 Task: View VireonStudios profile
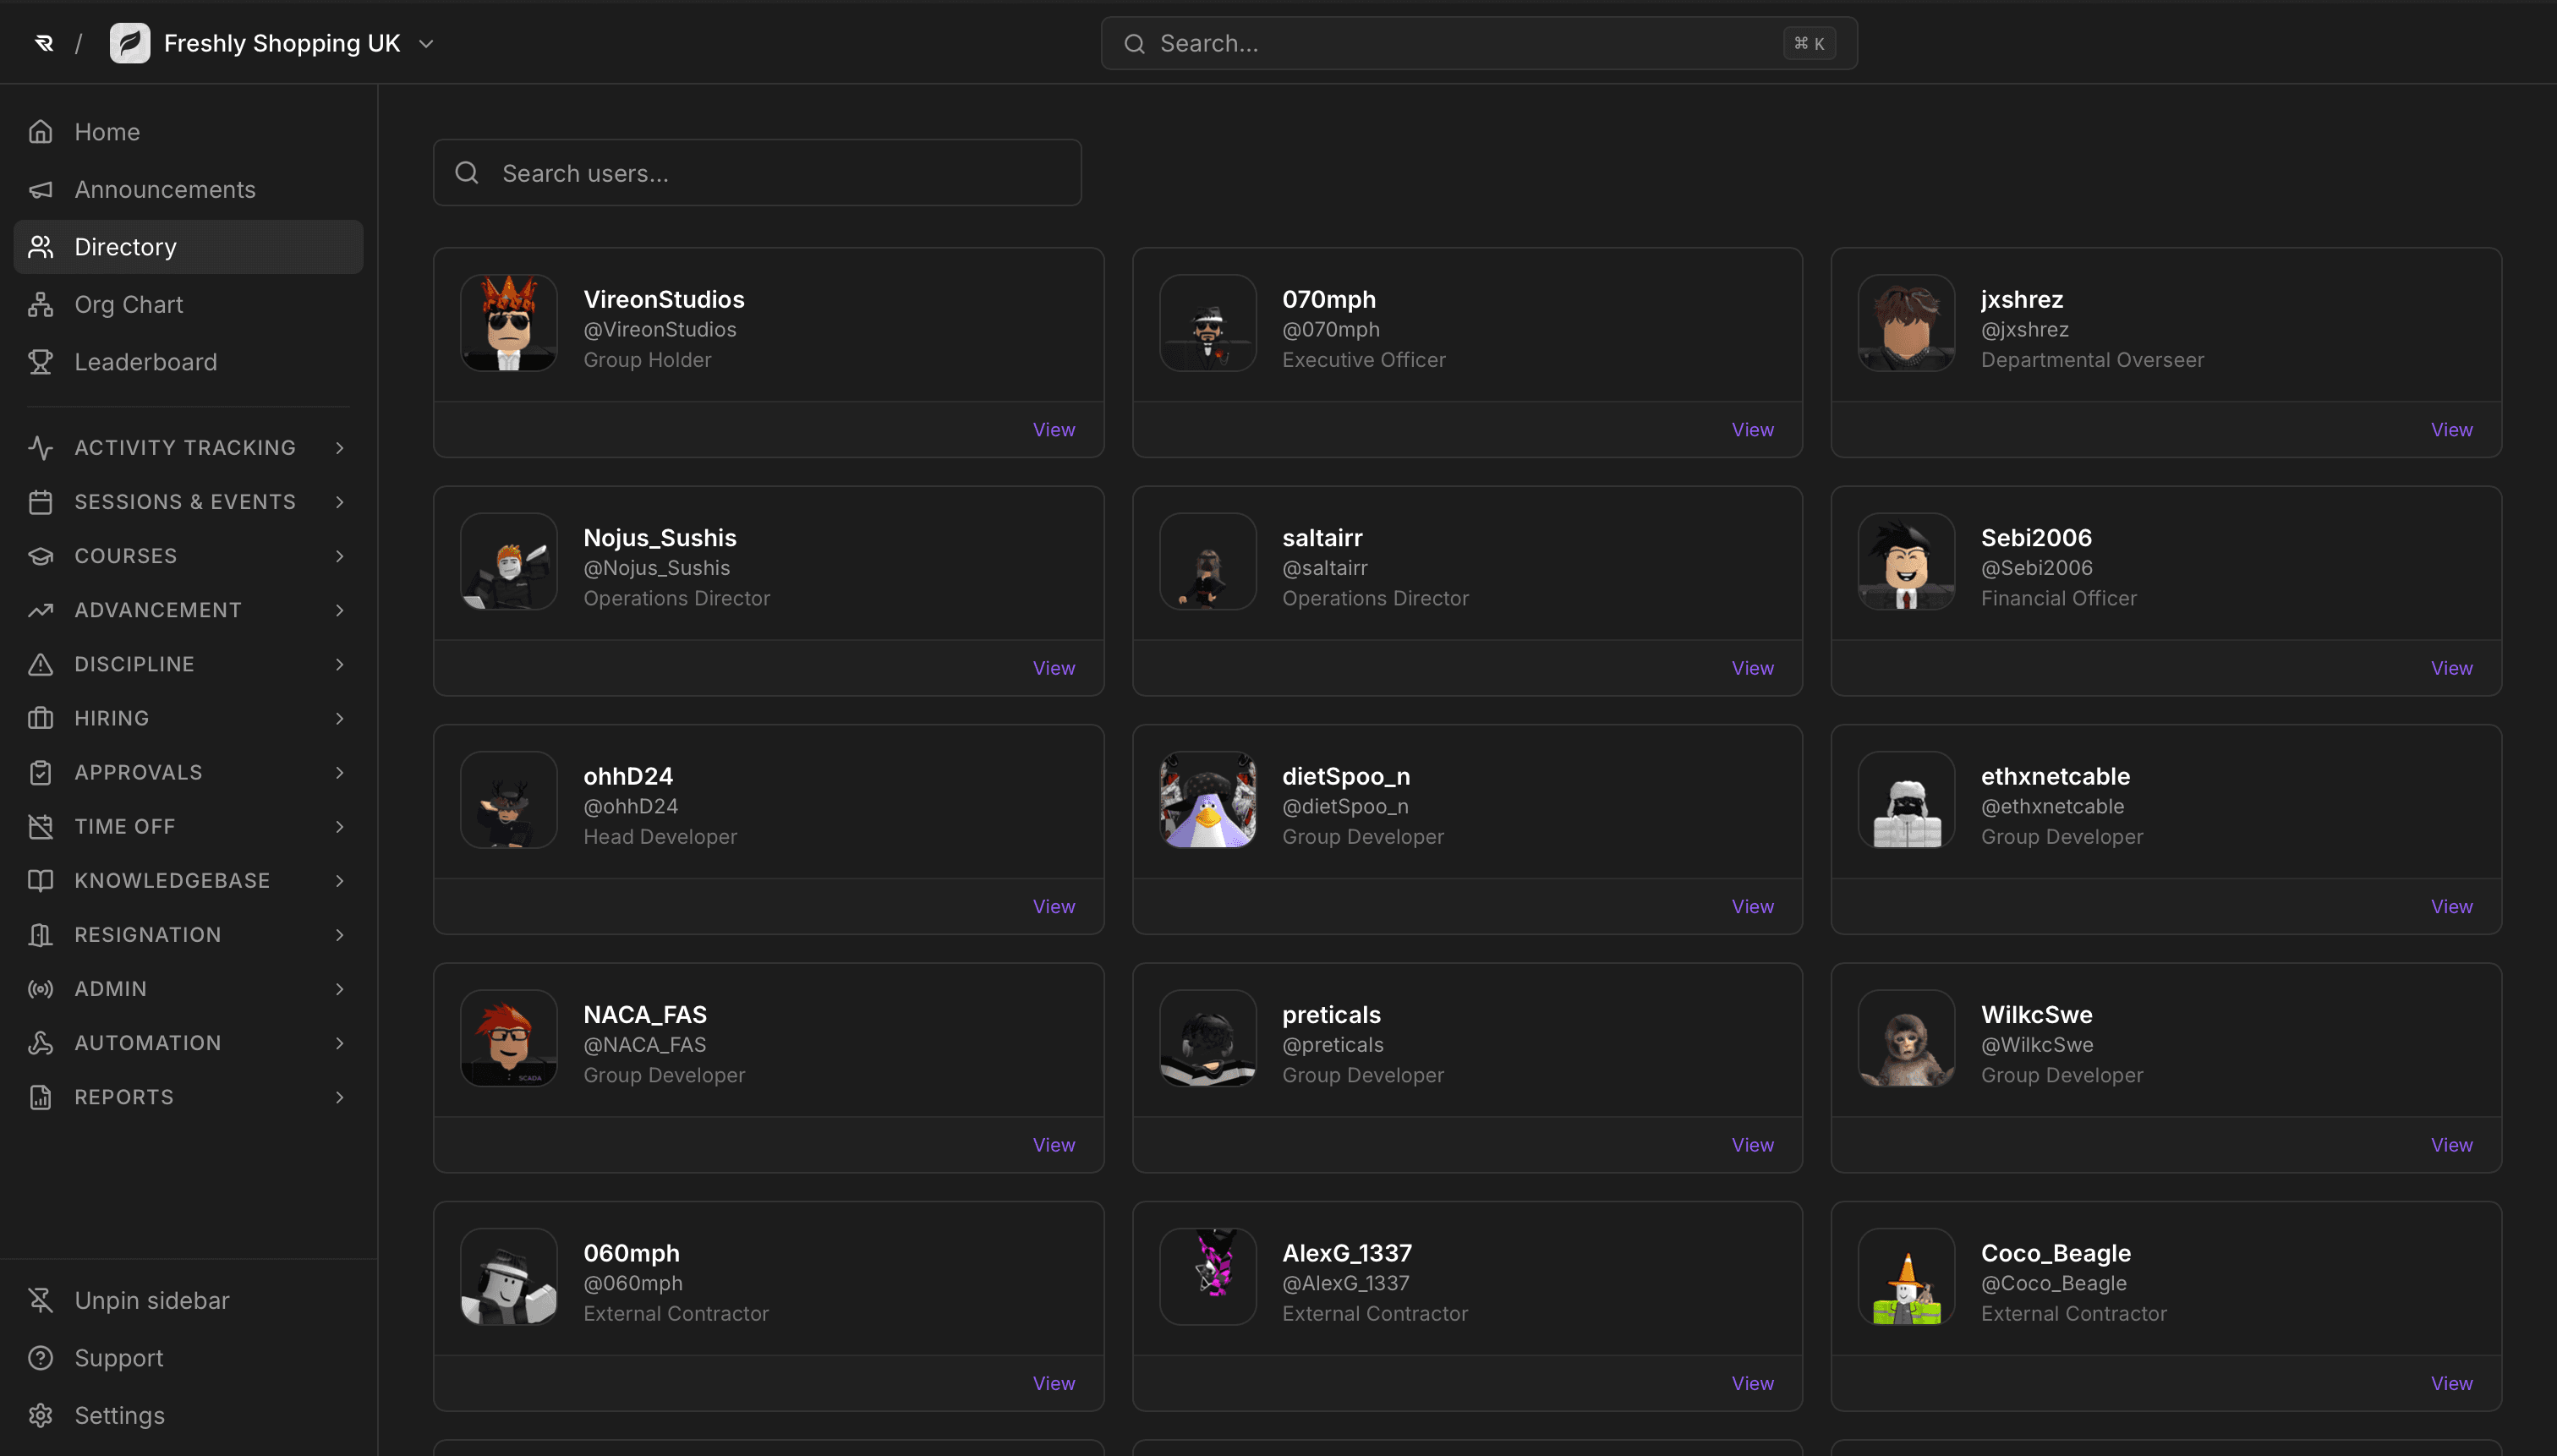coord(1054,430)
